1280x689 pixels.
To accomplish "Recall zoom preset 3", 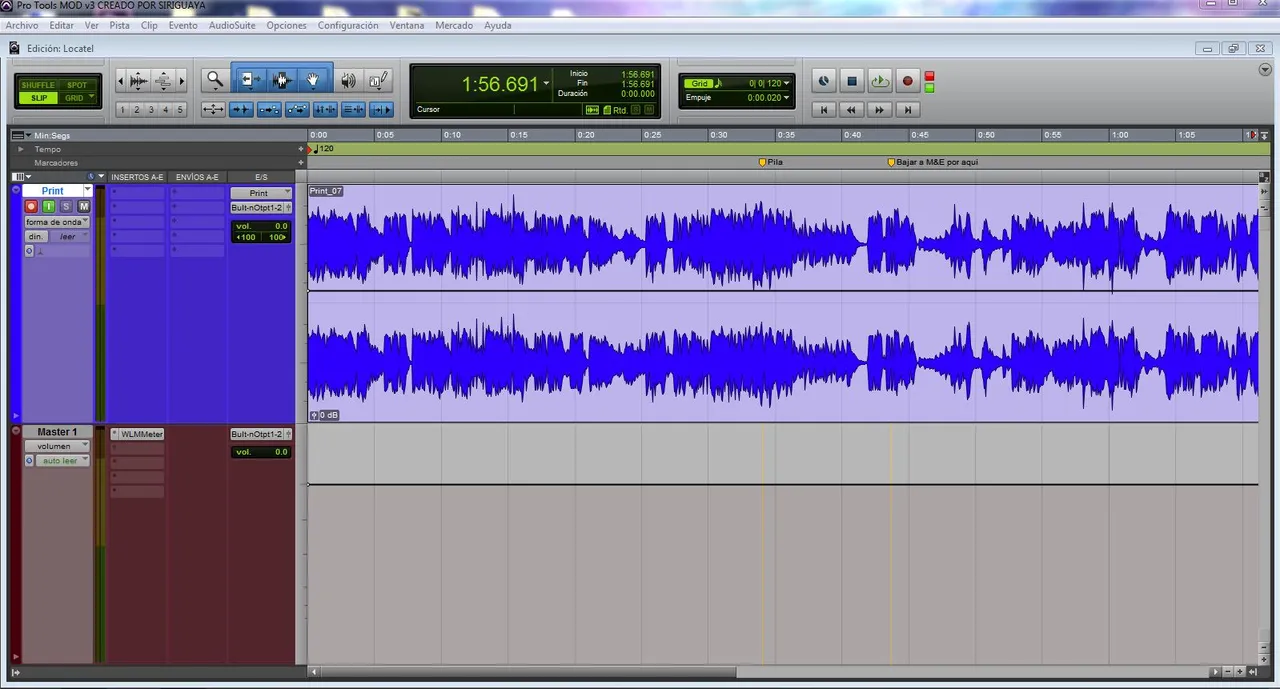I will [151, 110].
